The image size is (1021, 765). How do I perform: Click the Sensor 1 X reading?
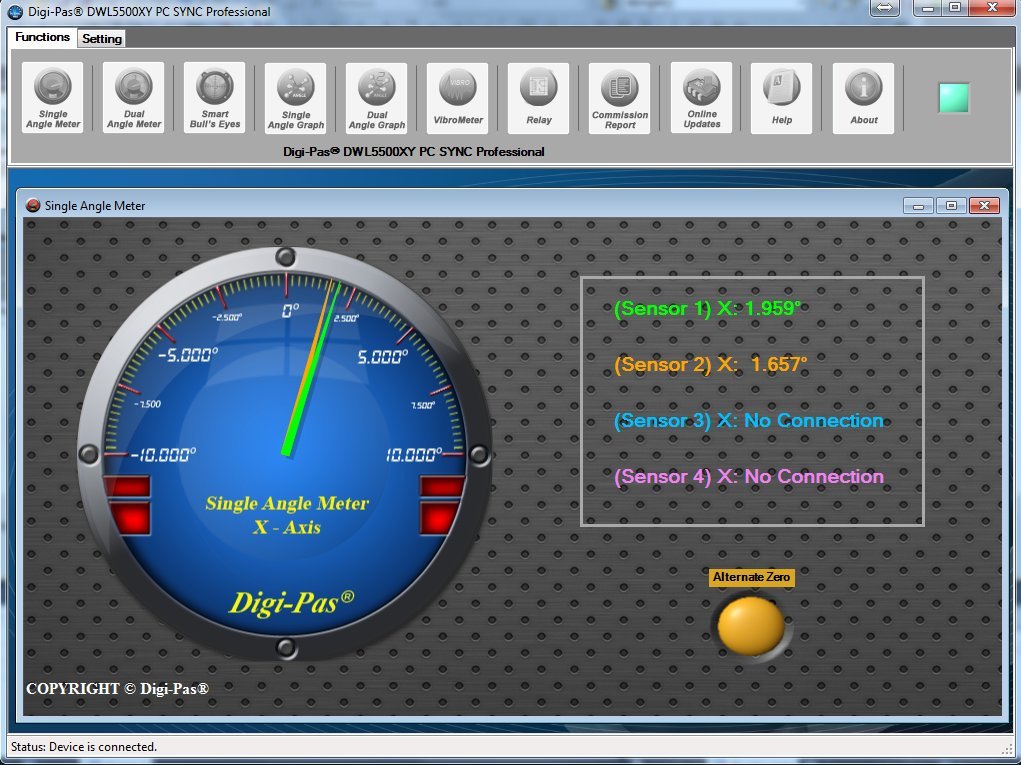click(707, 309)
